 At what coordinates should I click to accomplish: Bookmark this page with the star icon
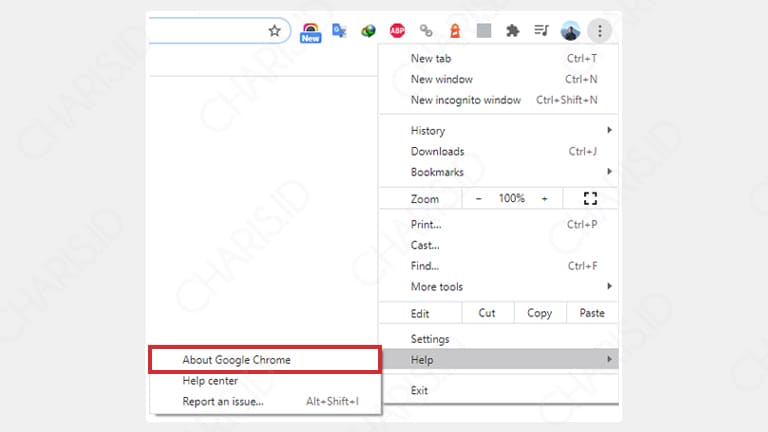click(274, 31)
